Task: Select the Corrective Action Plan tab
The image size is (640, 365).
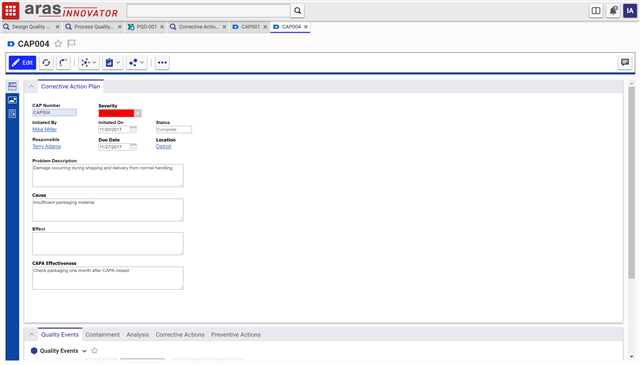Action: [x=71, y=86]
